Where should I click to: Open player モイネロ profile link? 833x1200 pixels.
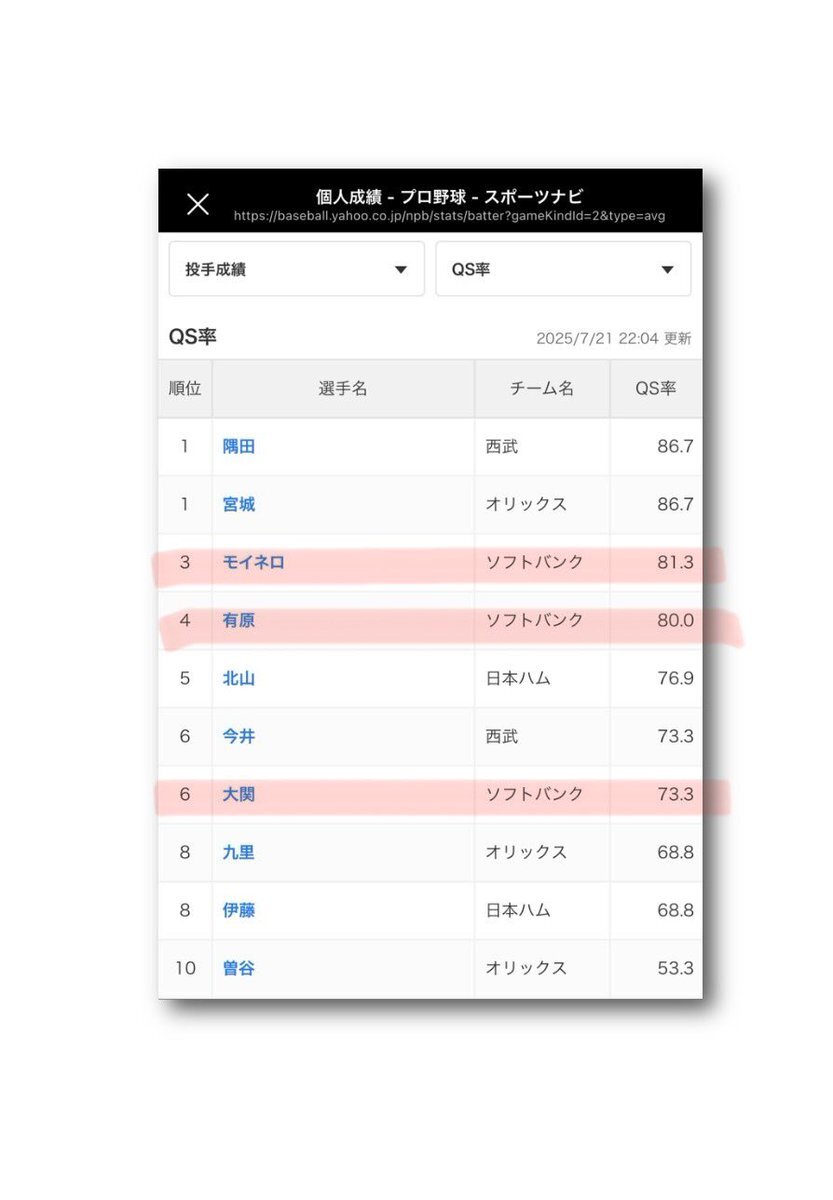254,562
